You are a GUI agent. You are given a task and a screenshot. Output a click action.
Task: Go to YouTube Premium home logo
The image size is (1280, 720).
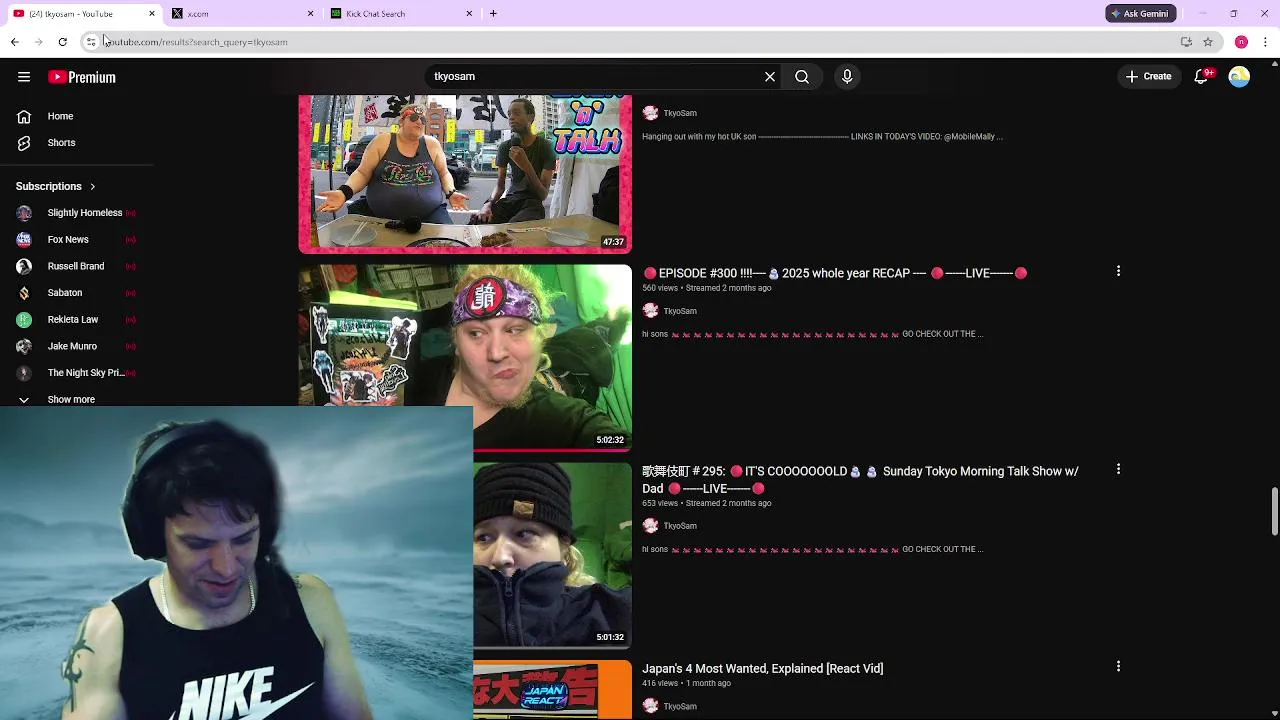pos(82,77)
